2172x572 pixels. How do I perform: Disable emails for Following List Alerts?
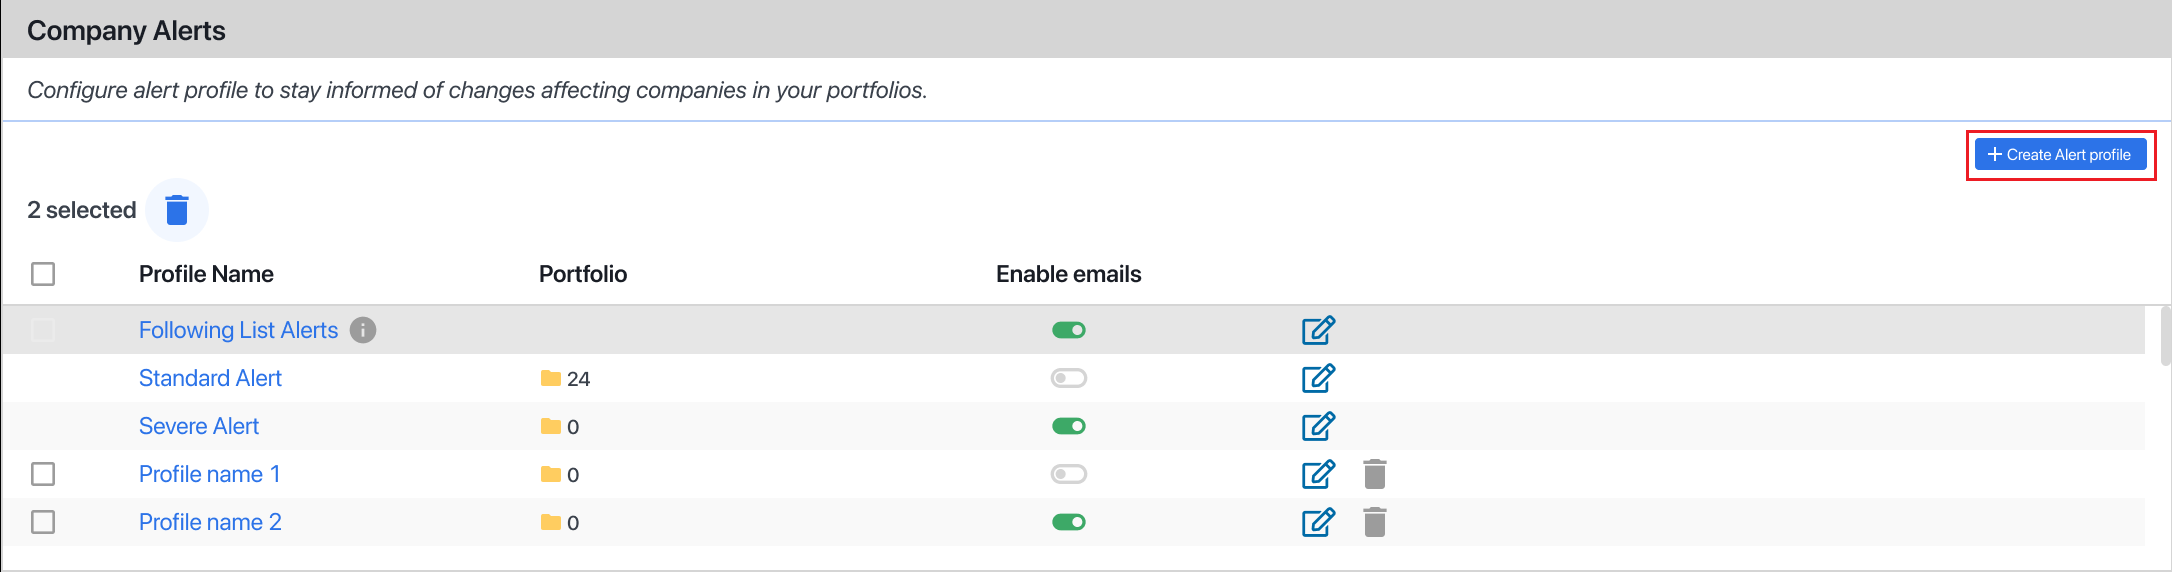(1068, 330)
